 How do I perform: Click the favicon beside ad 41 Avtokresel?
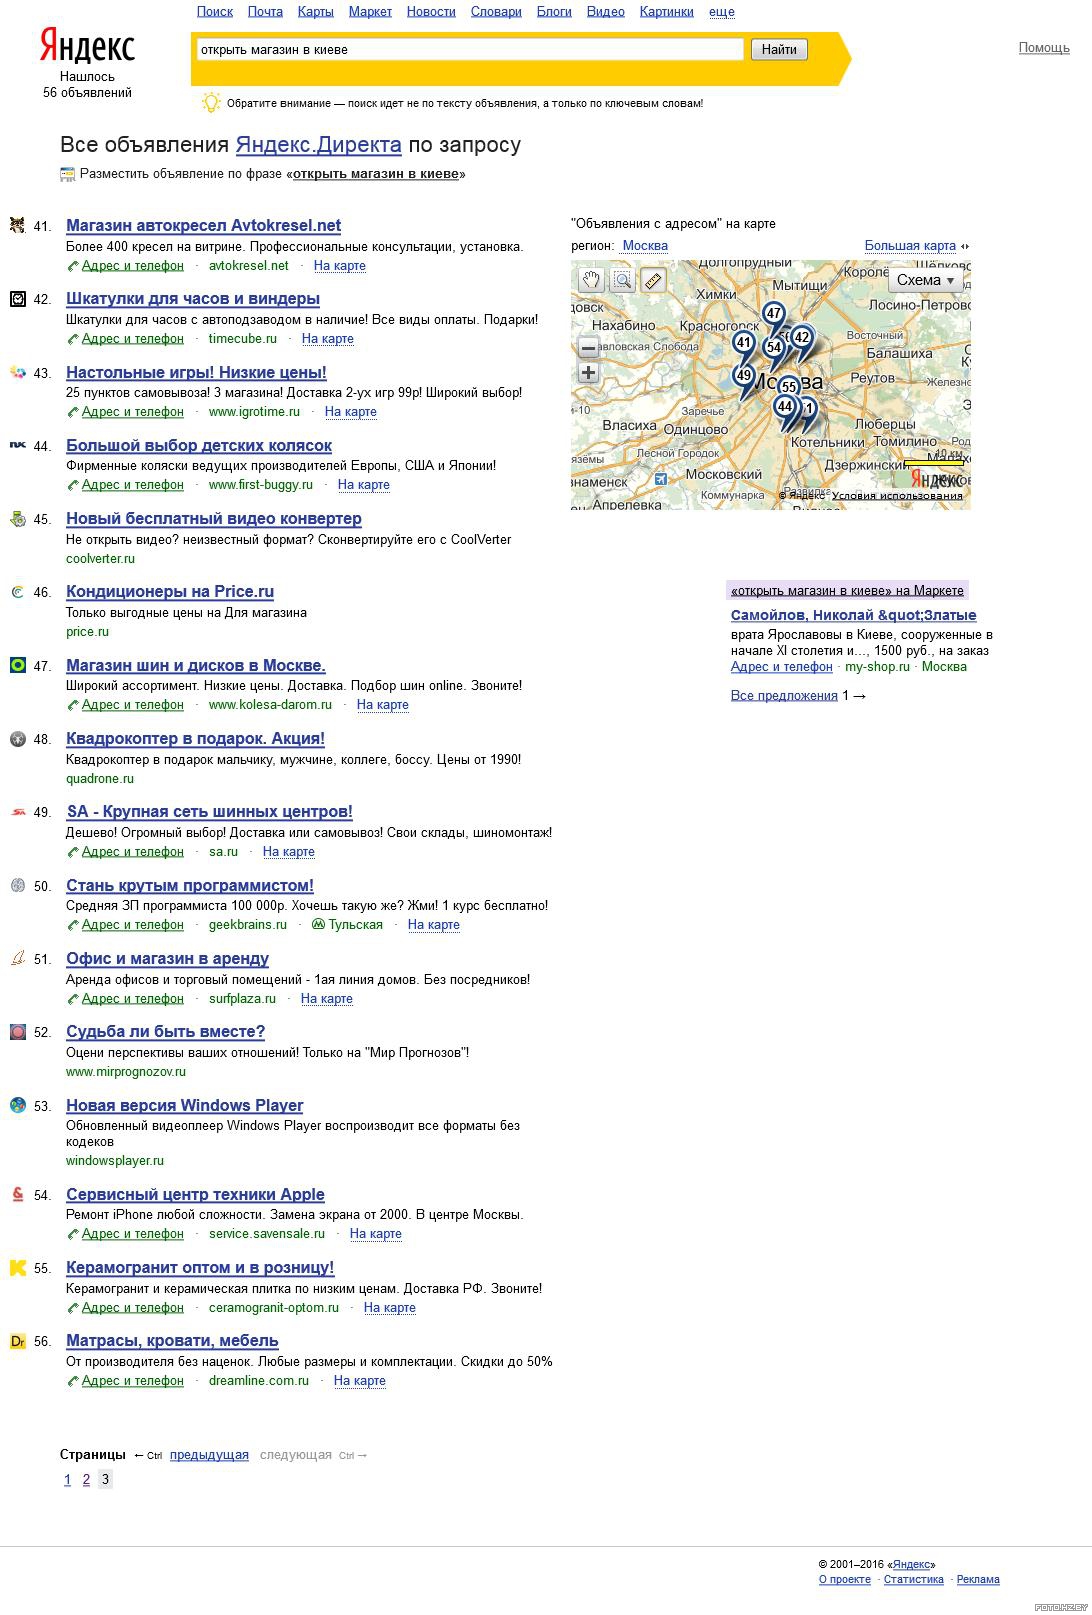click(18, 225)
